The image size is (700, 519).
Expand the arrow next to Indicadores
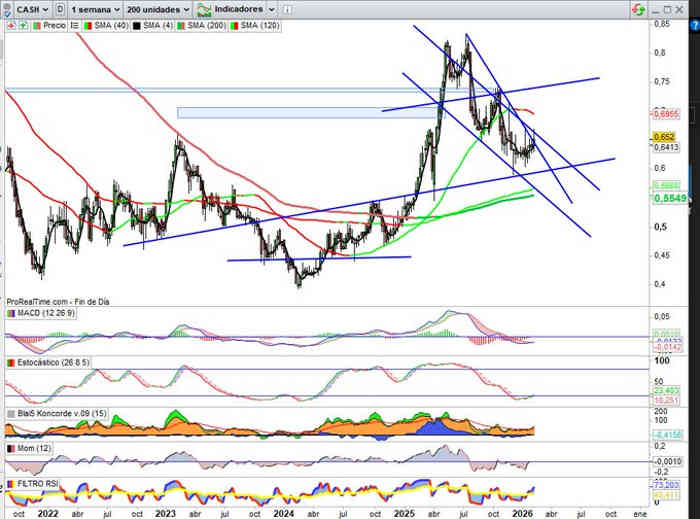tap(273, 8)
